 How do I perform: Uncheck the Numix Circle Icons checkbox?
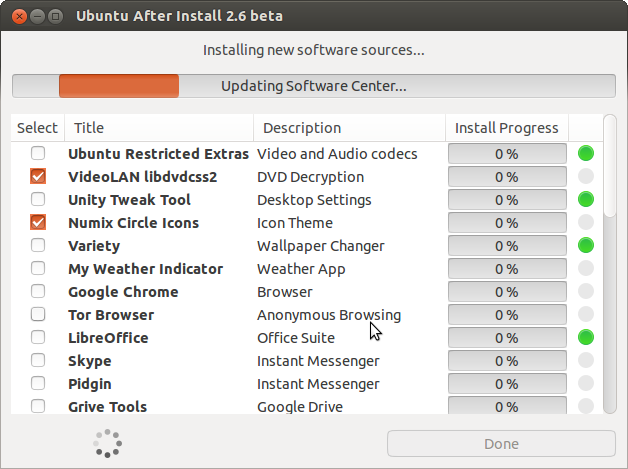coord(38,222)
